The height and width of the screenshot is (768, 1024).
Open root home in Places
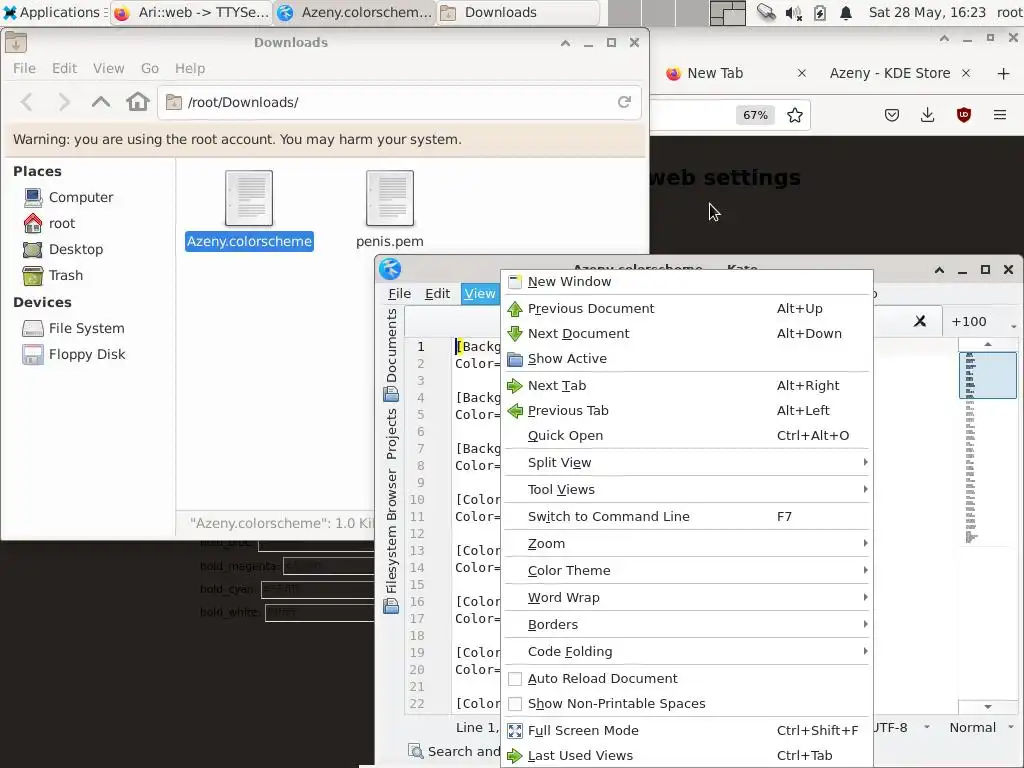pos(49,223)
